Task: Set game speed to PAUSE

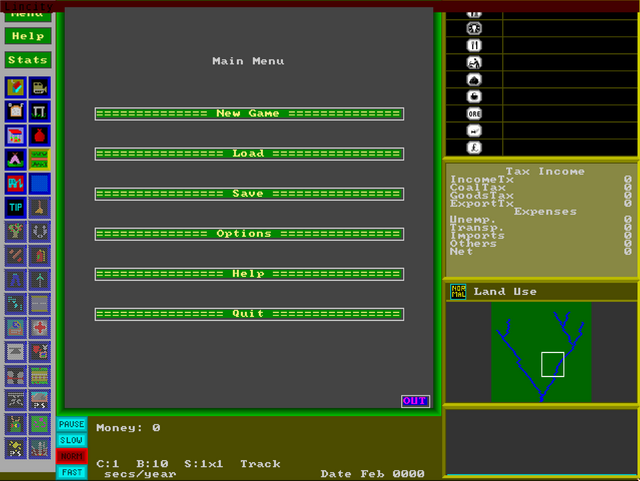Action: 71,425
